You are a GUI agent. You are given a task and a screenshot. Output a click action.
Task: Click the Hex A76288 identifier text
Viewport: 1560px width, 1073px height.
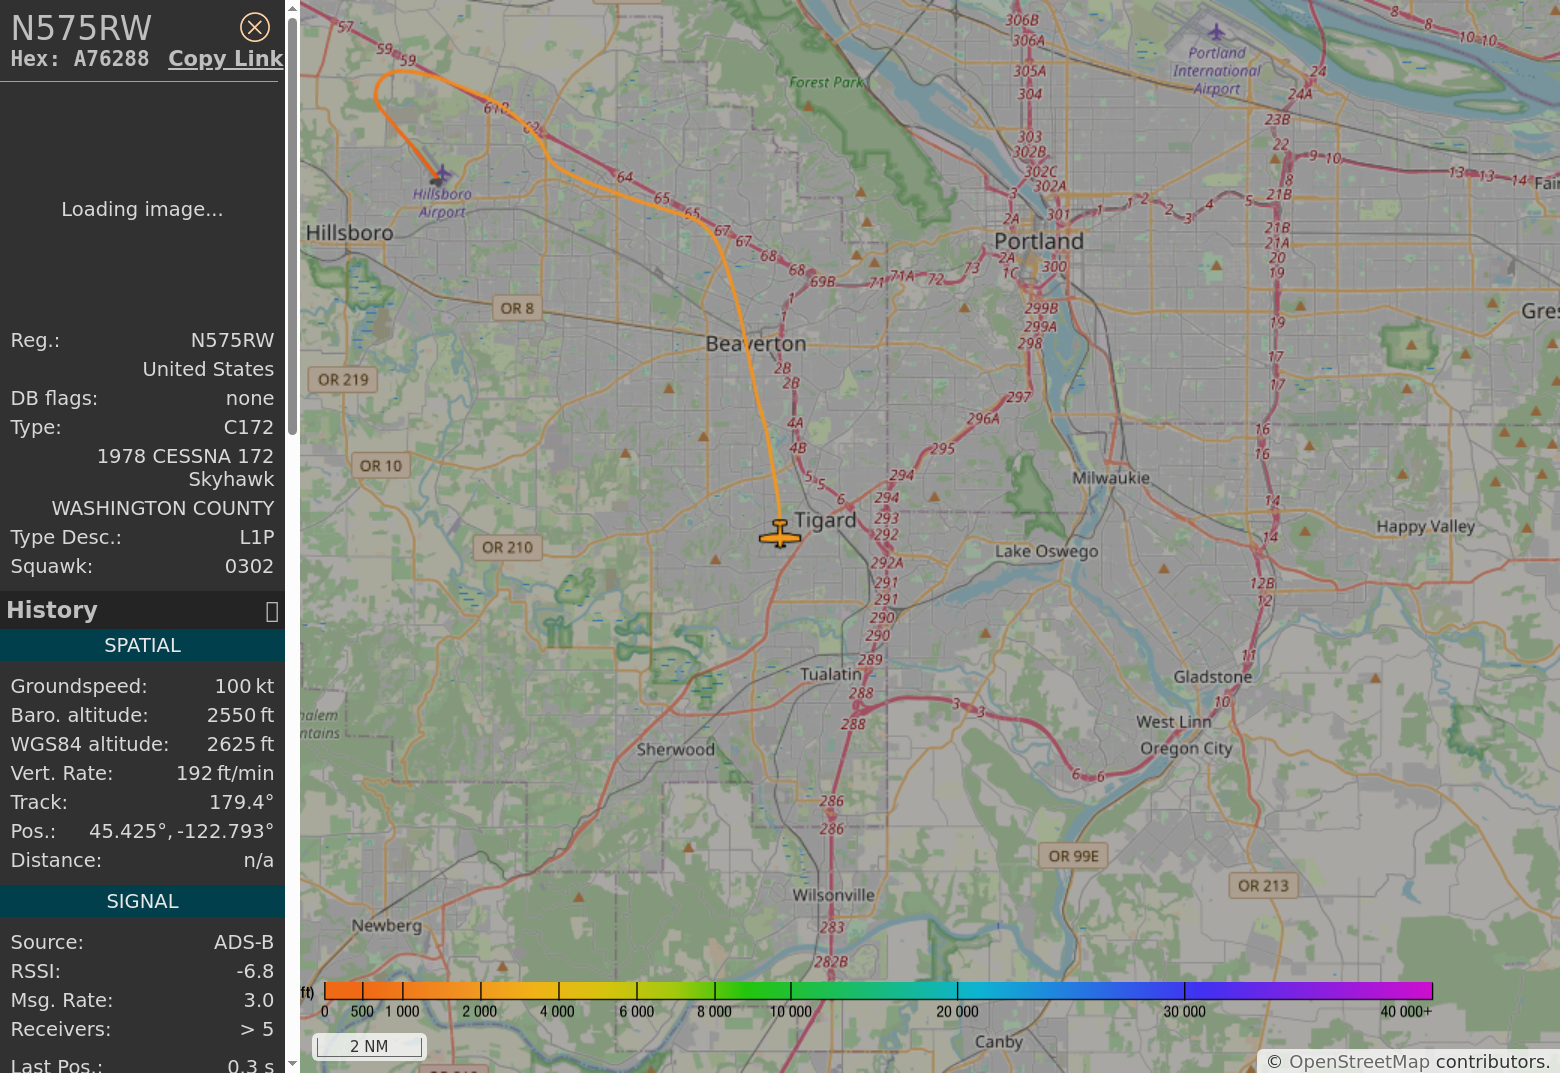pyautogui.click(x=80, y=59)
